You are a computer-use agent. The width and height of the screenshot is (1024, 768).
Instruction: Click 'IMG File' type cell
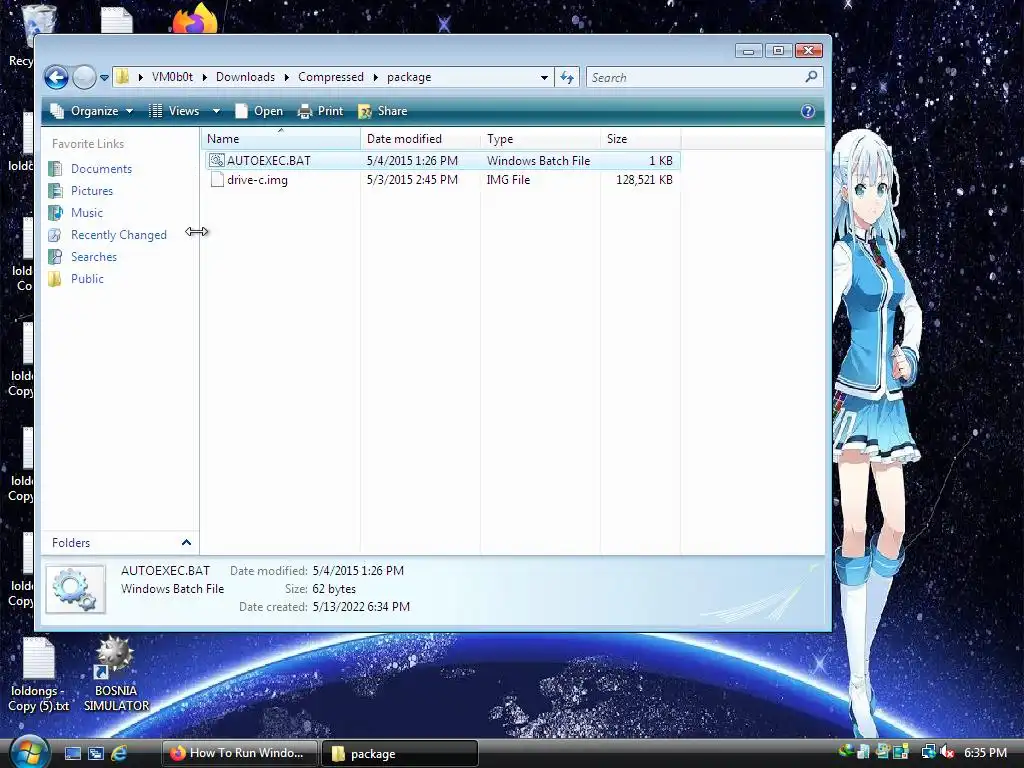(508, 180)
